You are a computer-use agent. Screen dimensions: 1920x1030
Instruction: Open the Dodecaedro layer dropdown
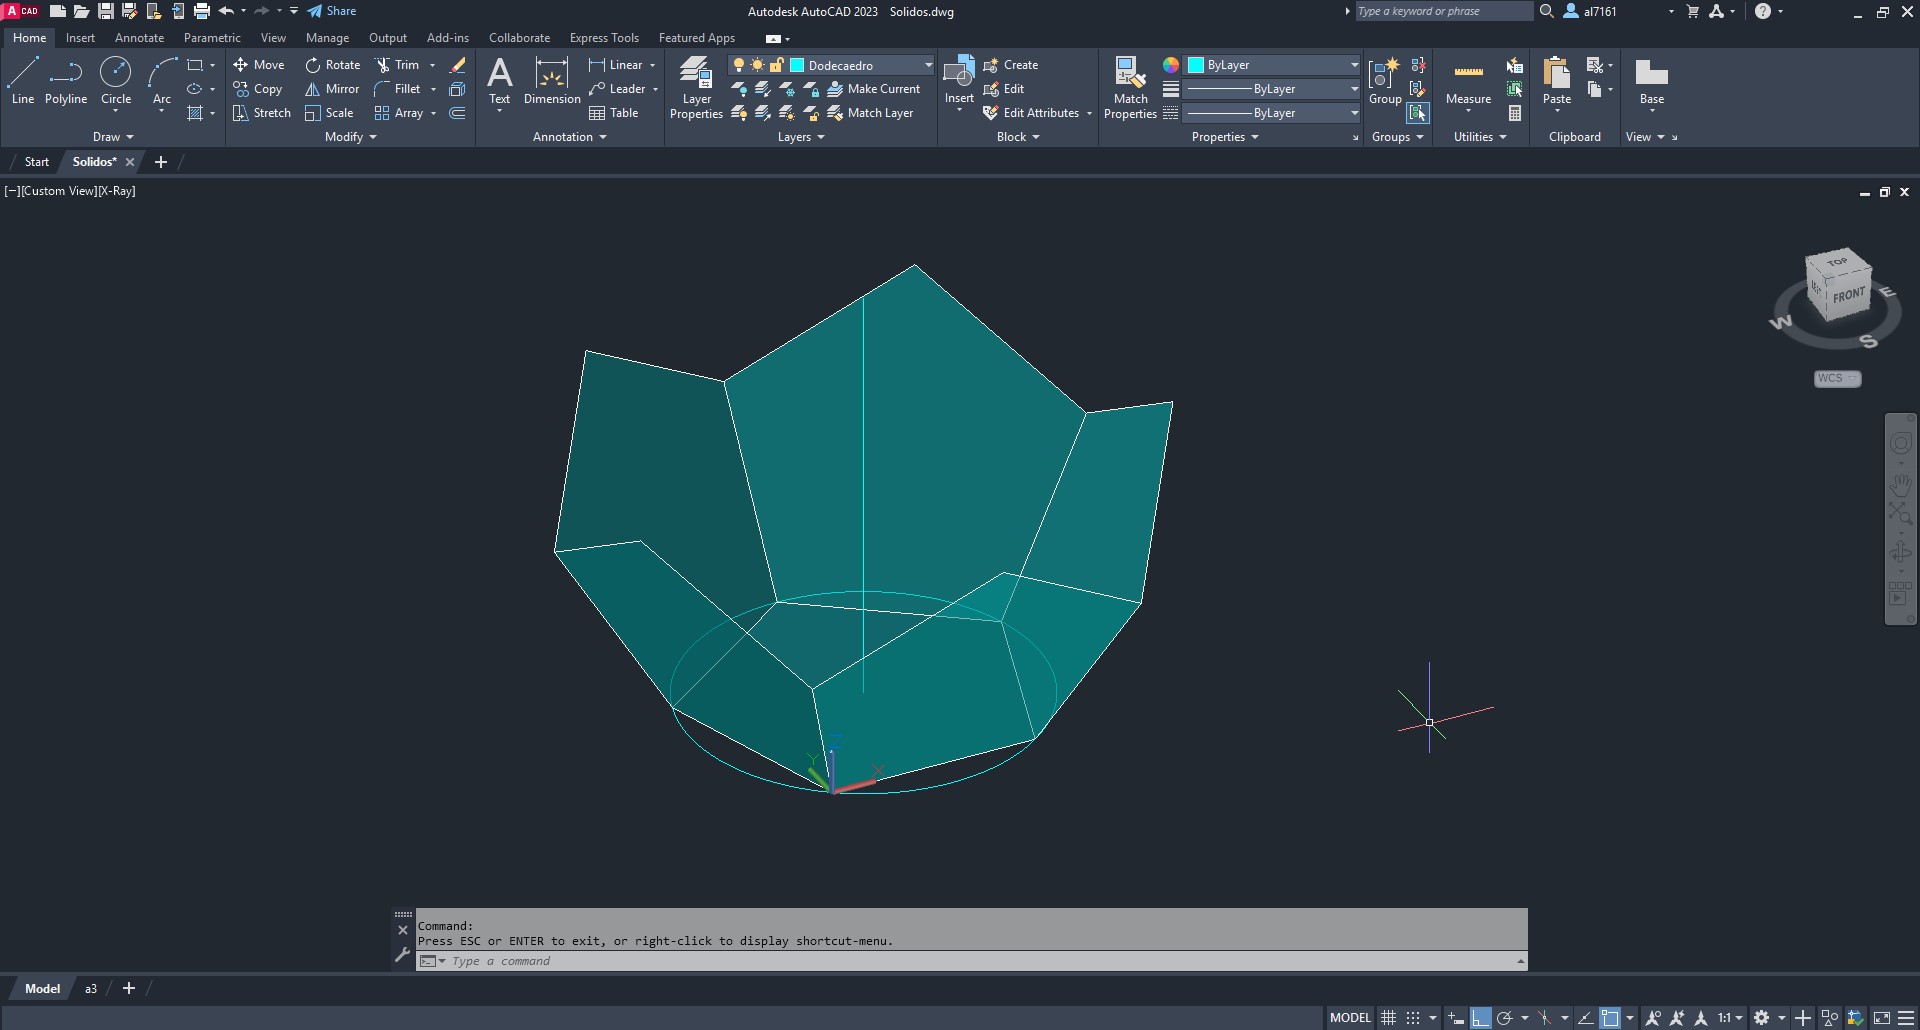coord(927,65)
